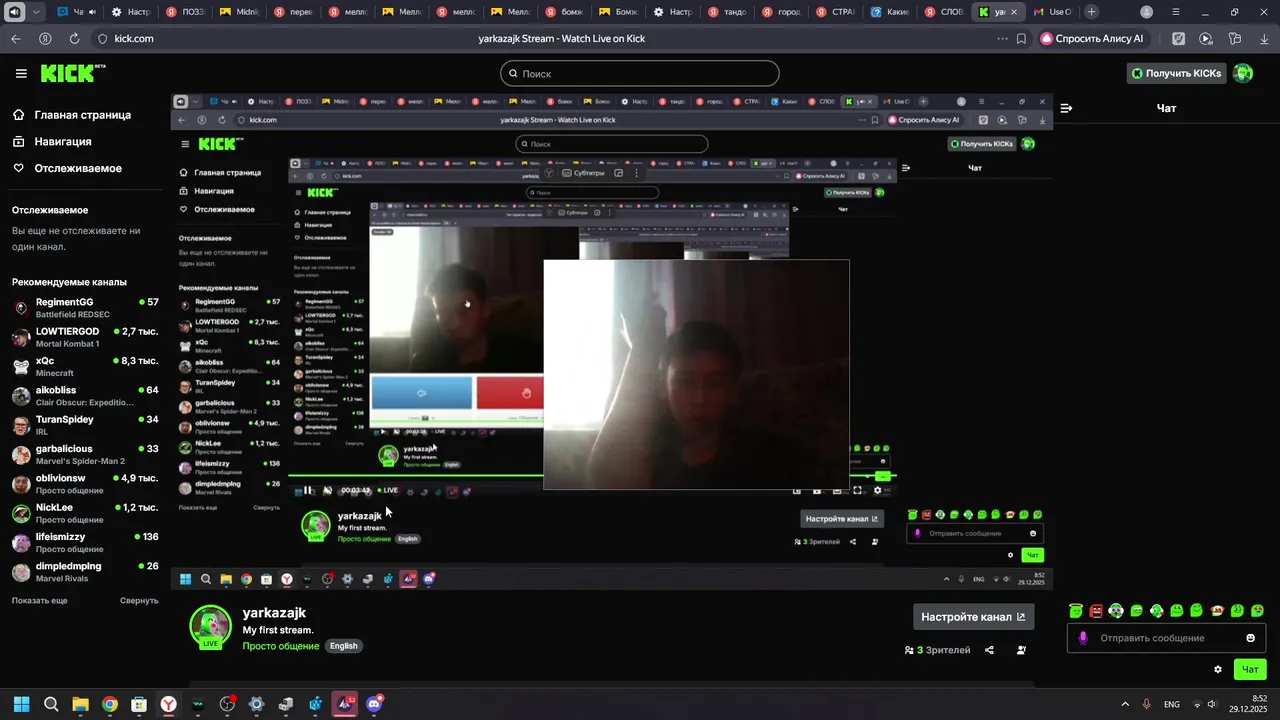The width and height of the screenshot is (1280, 720).
Task: Click Настройте канал button
Action: tap(974, 617)
